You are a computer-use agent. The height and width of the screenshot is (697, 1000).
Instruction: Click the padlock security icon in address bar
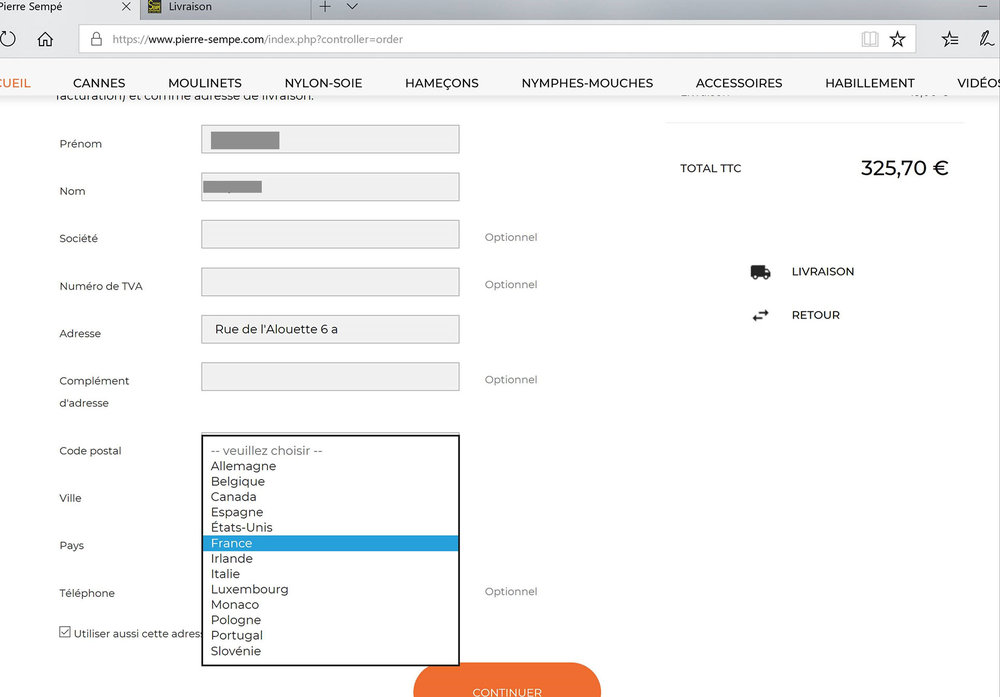pos(96,39)
